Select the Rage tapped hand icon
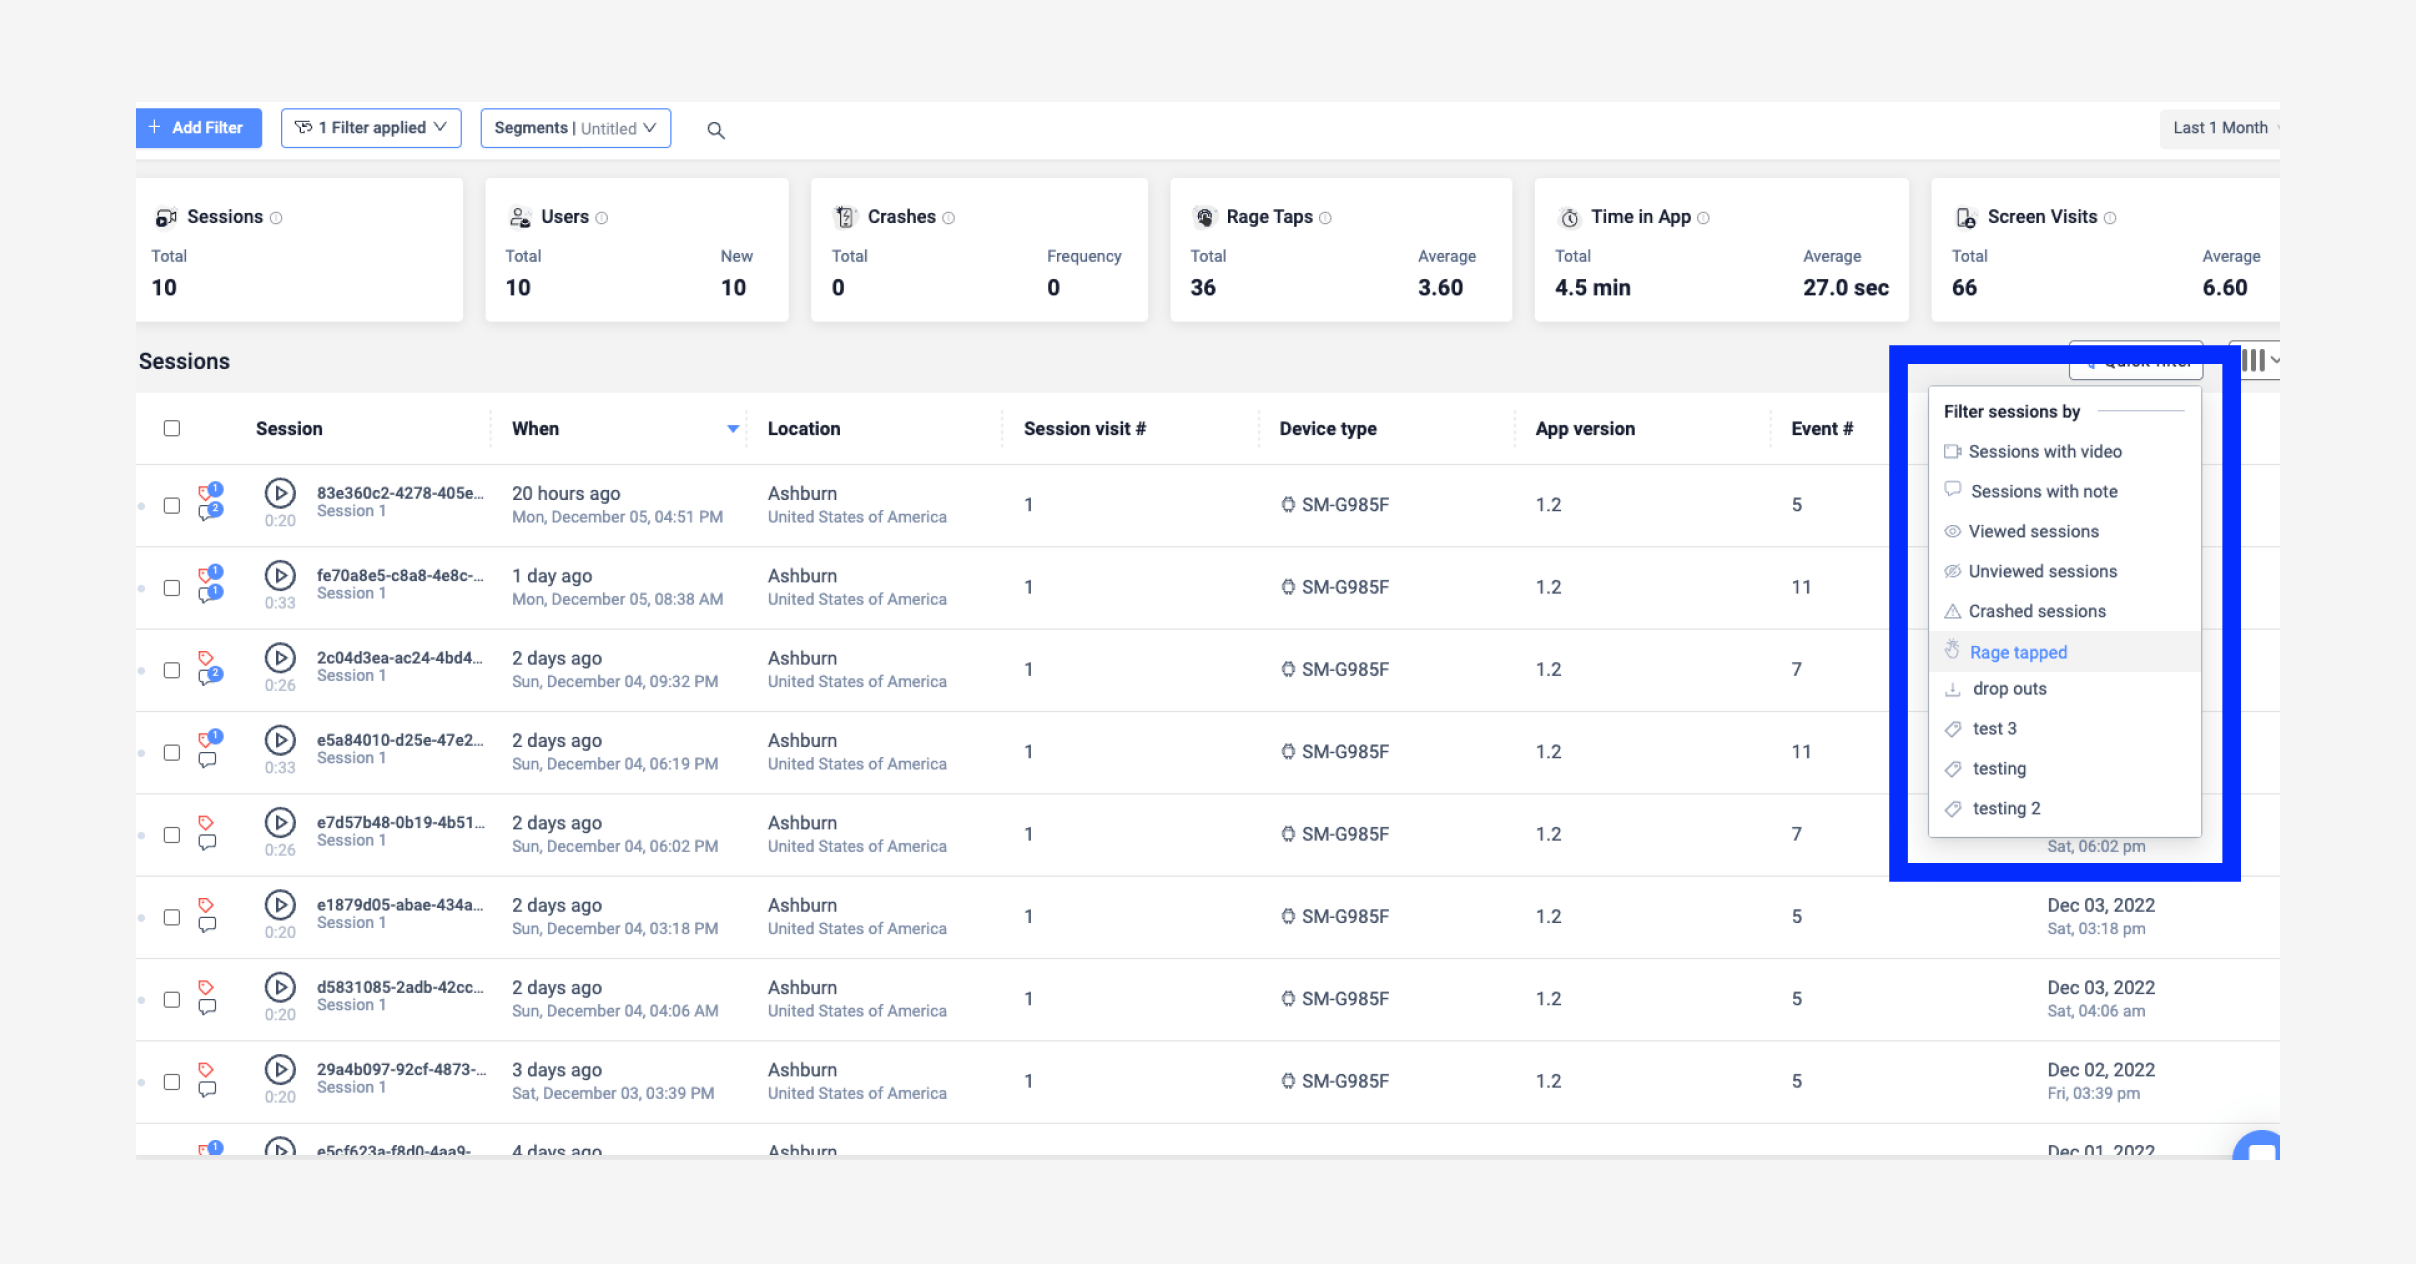 click(1953, 649)
